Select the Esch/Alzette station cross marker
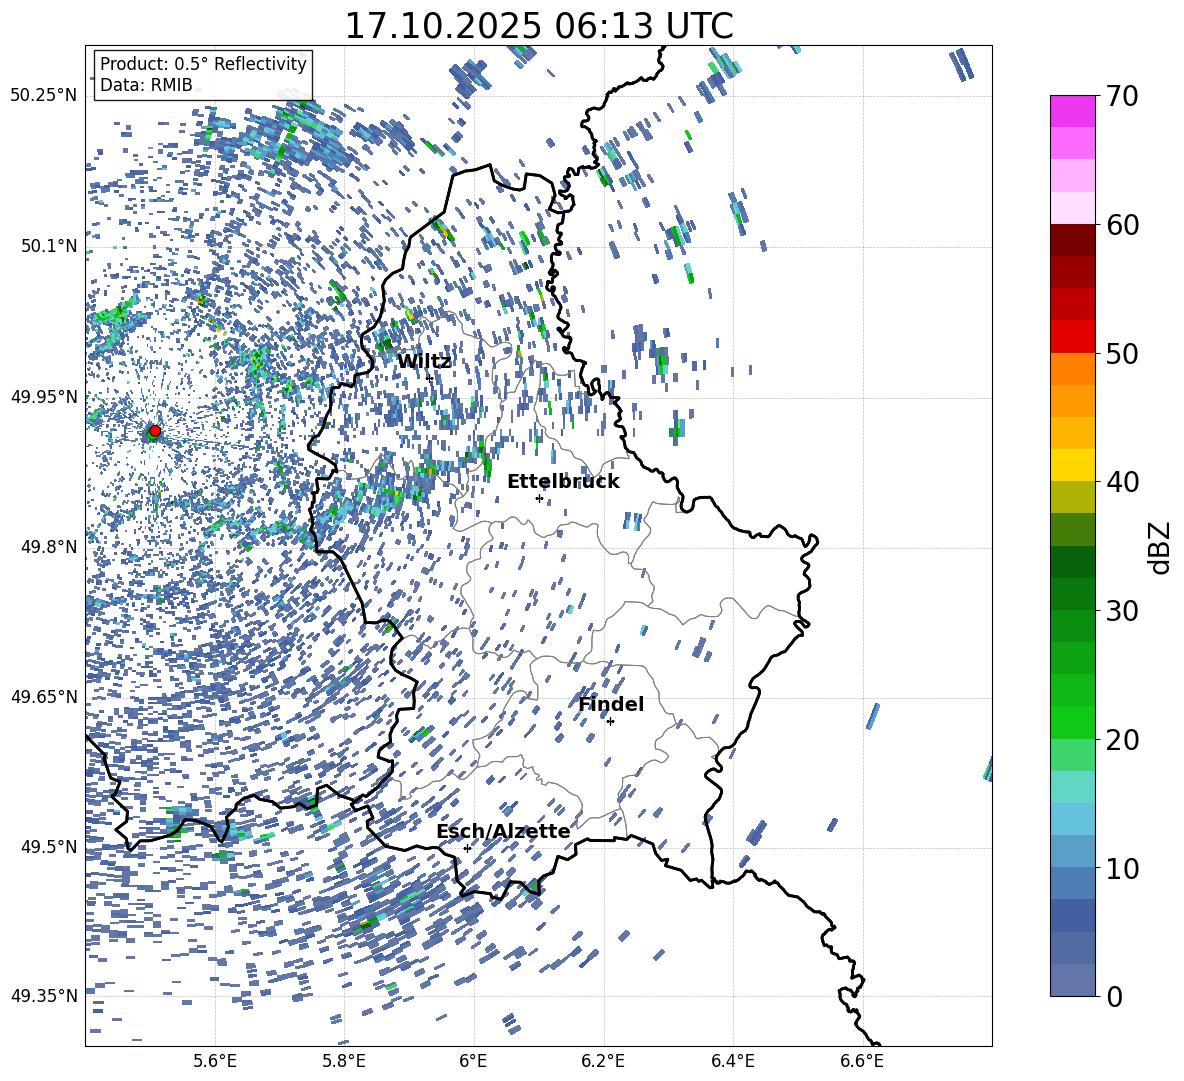The width and height of the screenshot is (1184, 1081). tap(467, 848)
